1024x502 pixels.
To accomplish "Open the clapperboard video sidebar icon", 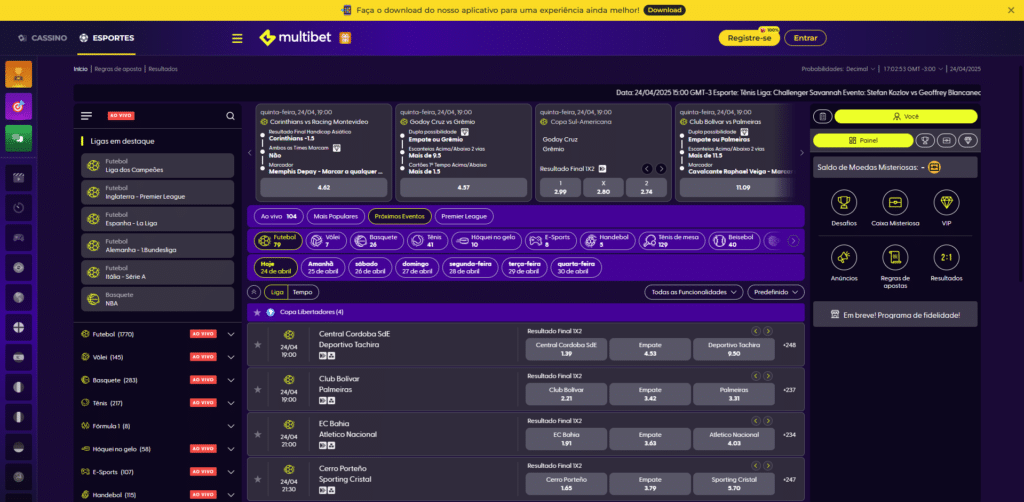I will pyautogui.click(x=18, y=178).
